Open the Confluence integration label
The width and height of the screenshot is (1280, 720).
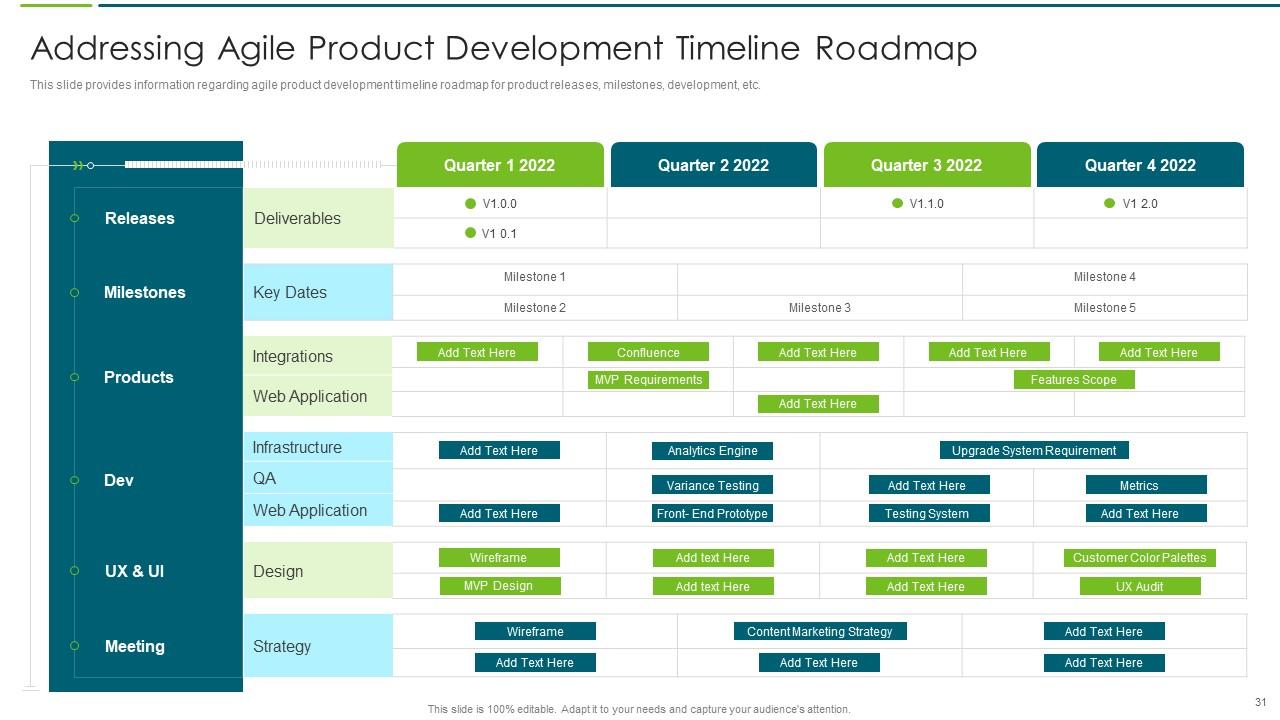pos(648,352)
